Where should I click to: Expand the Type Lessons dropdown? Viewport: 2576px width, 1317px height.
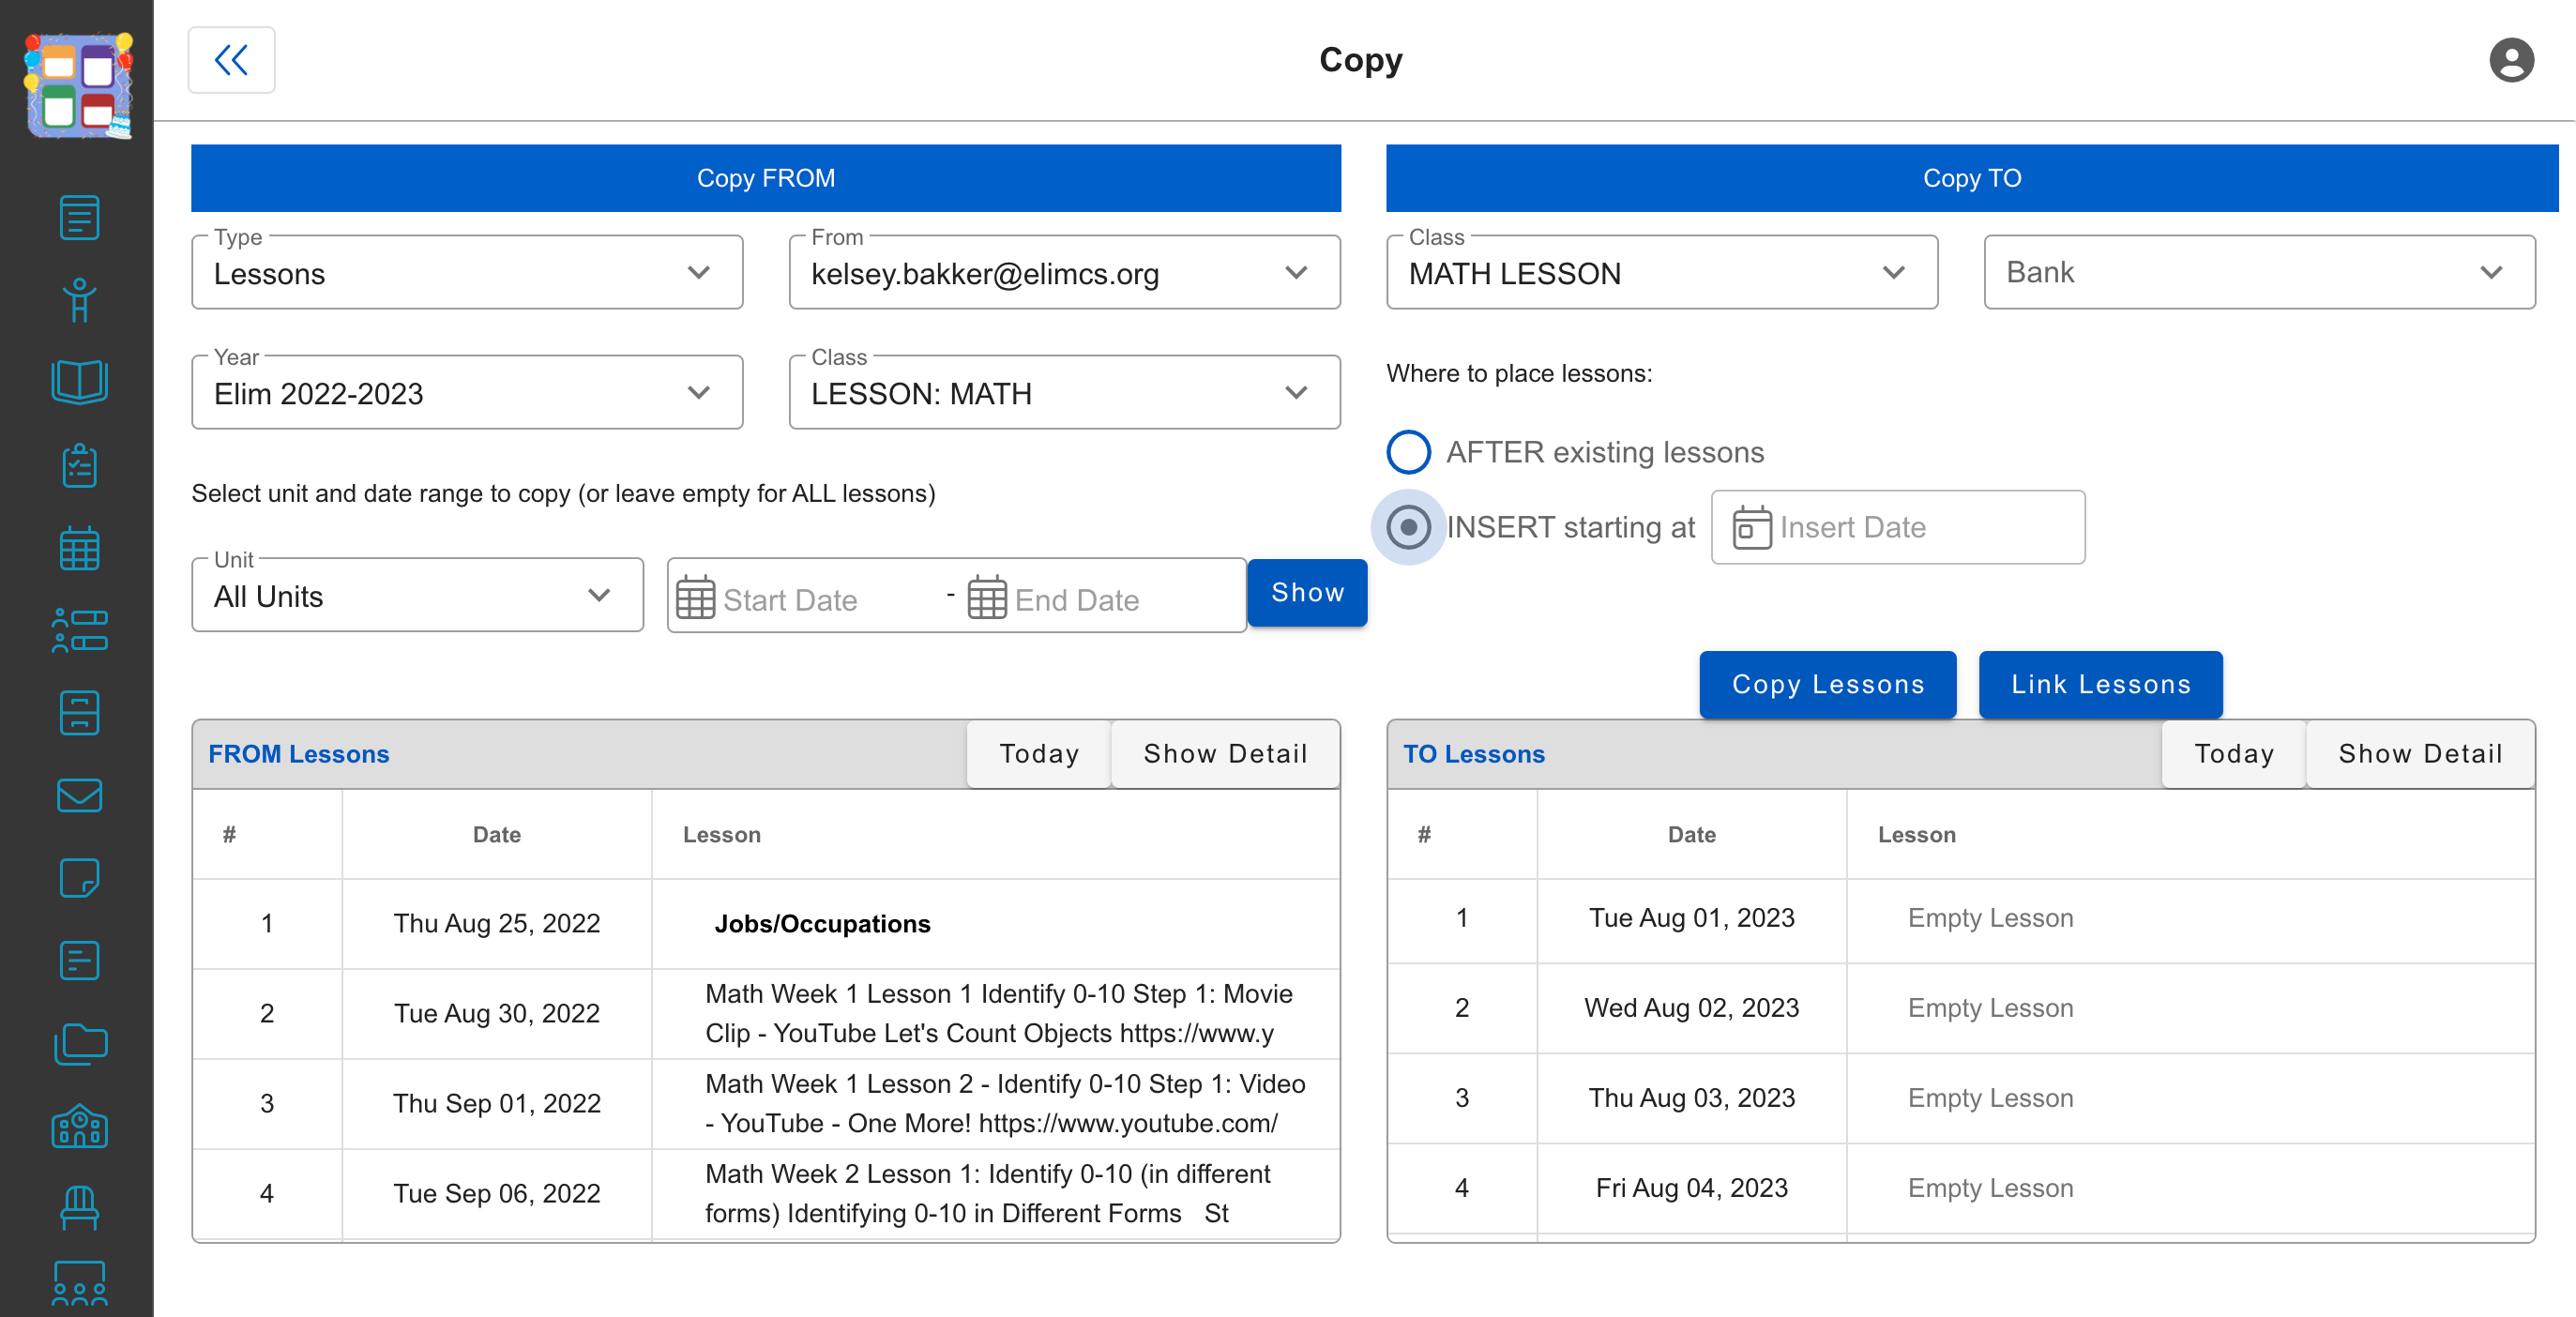(x=467, y=273)
